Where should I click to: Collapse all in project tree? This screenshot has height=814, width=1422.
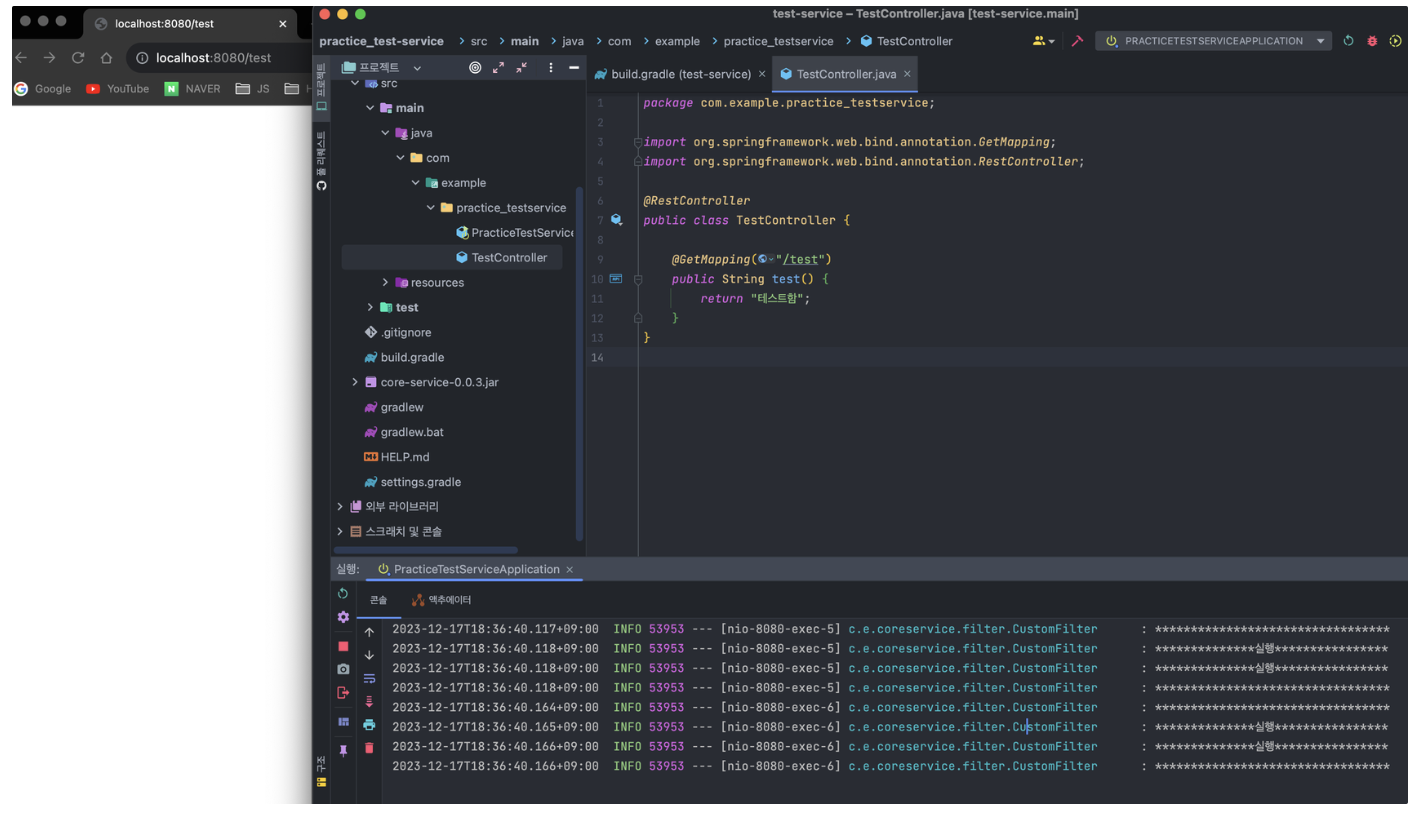click(521, 67)
